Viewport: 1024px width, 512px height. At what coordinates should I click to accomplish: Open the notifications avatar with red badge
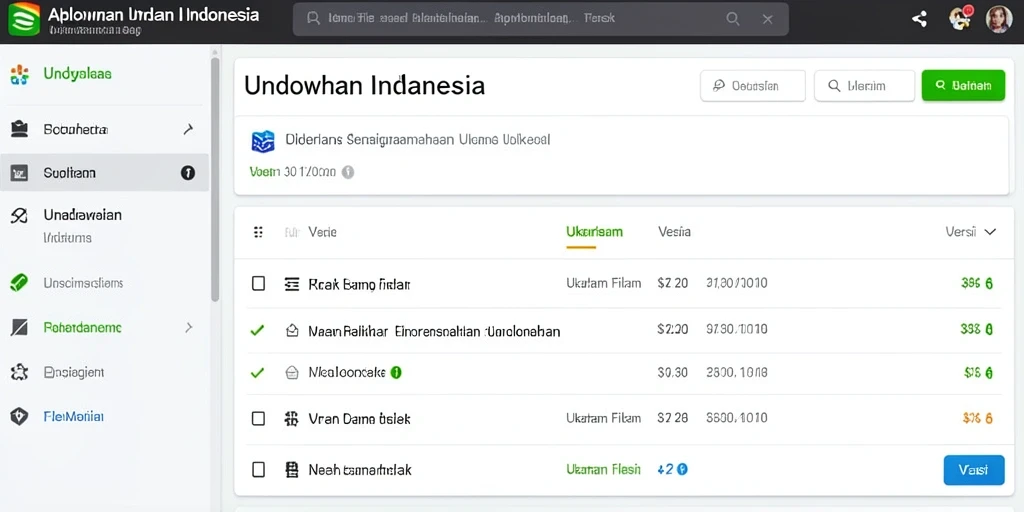(961, 18)
